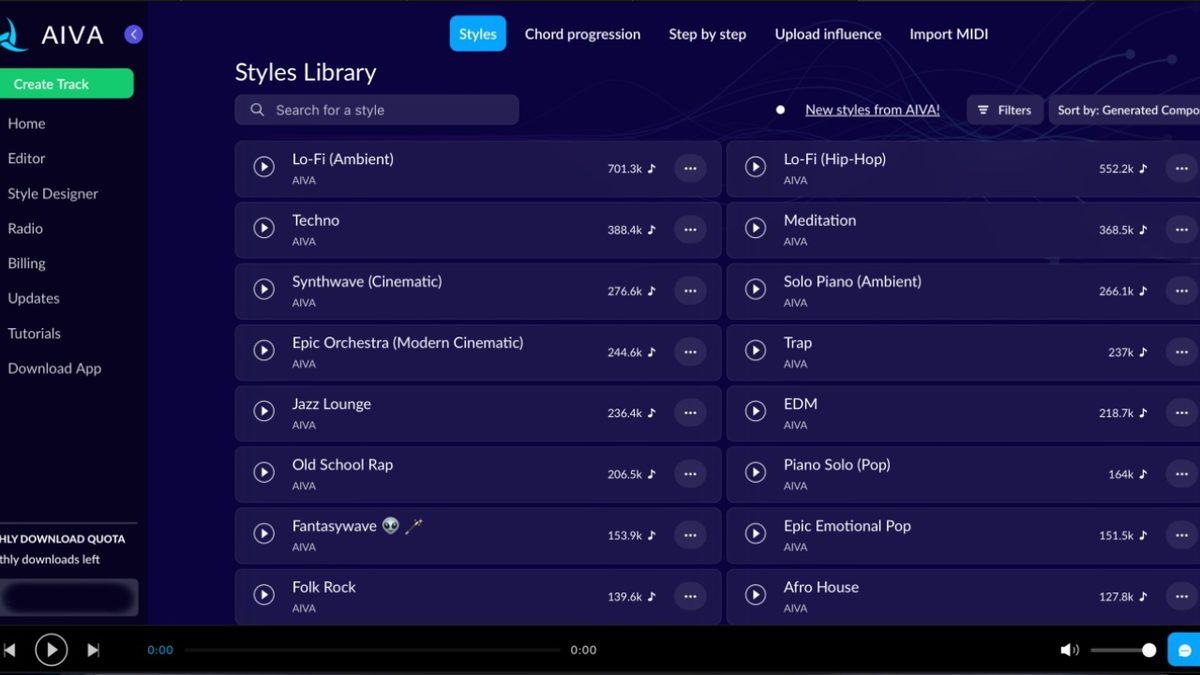Click the speaker volume icon
Image resolution: width=1200 pixels, height=675 pixels.
coord(1069,650)
